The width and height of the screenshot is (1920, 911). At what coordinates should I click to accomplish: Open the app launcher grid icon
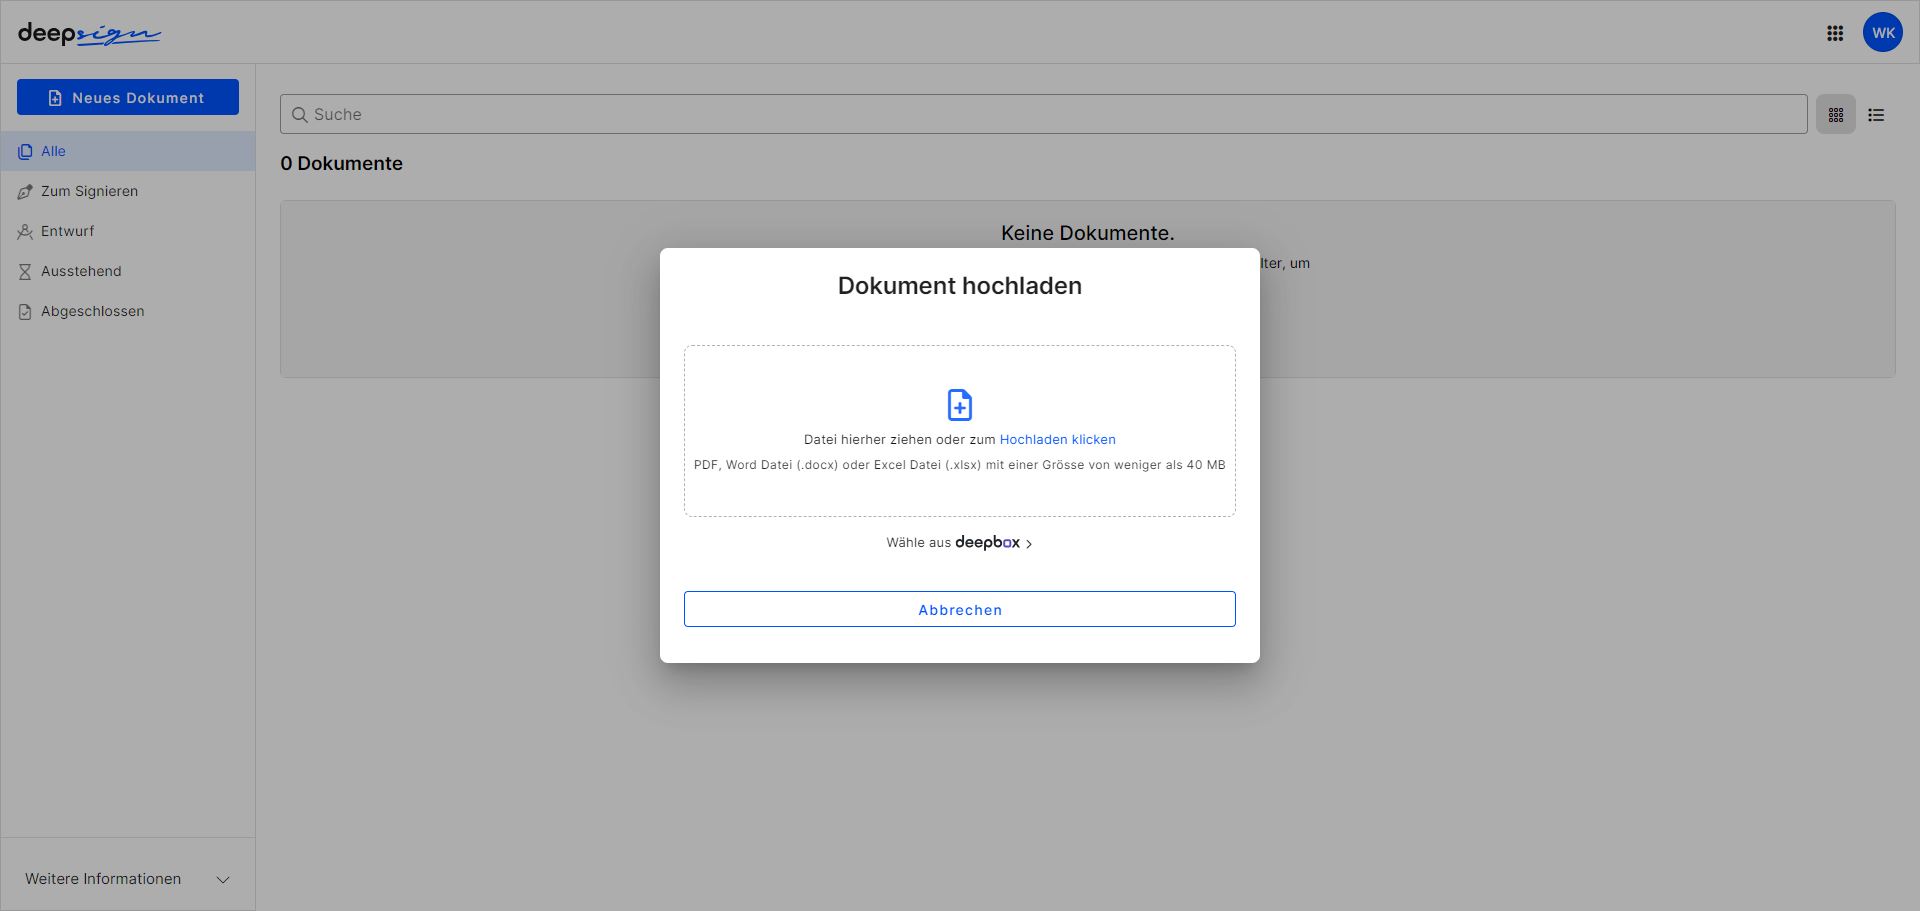[x=1835, y=32]
